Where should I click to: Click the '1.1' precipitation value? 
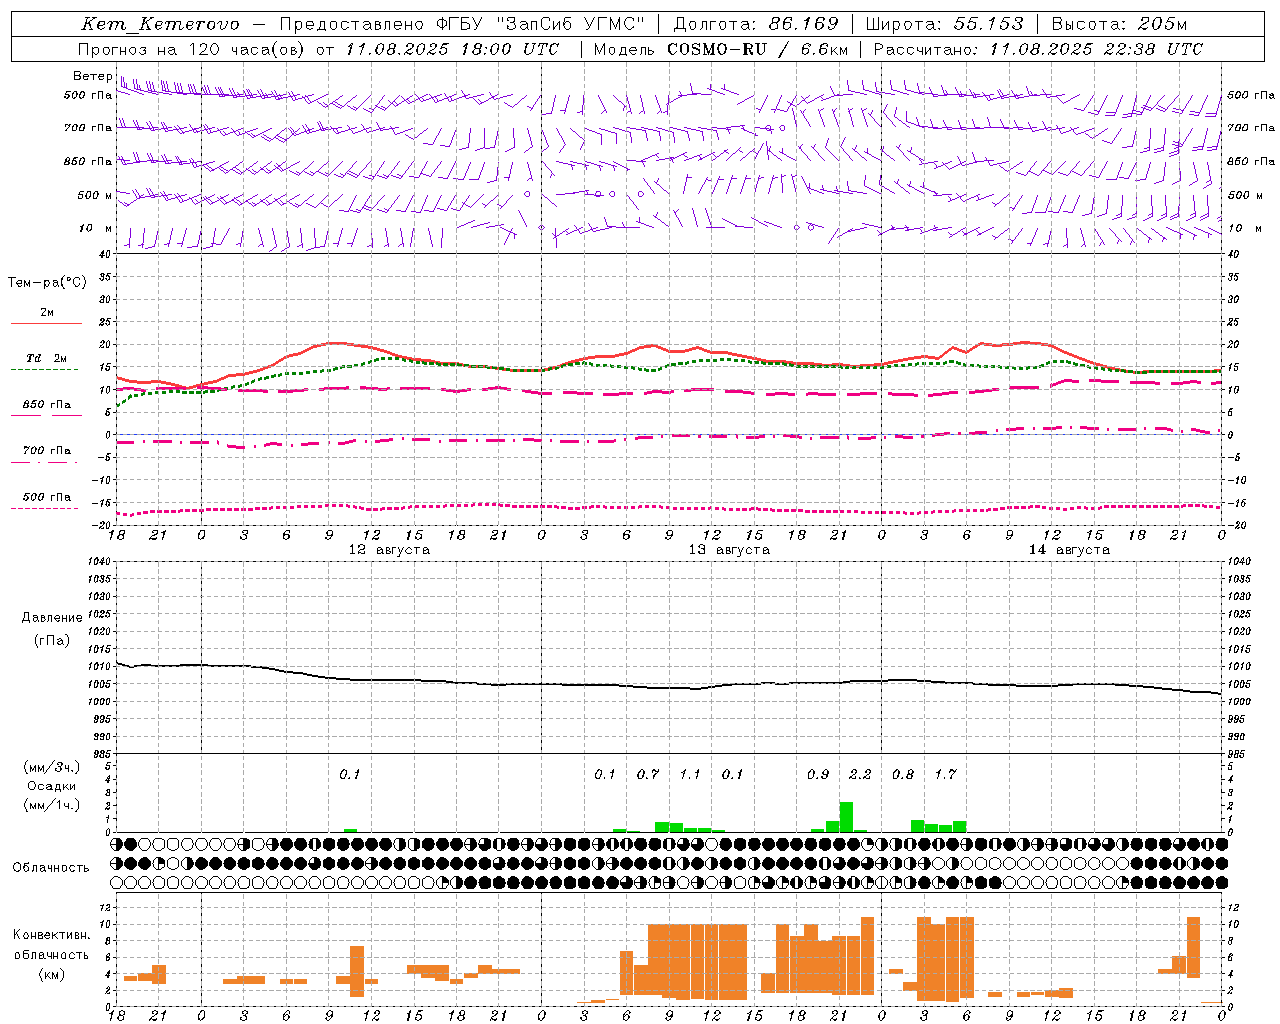(x=690, y=774)
